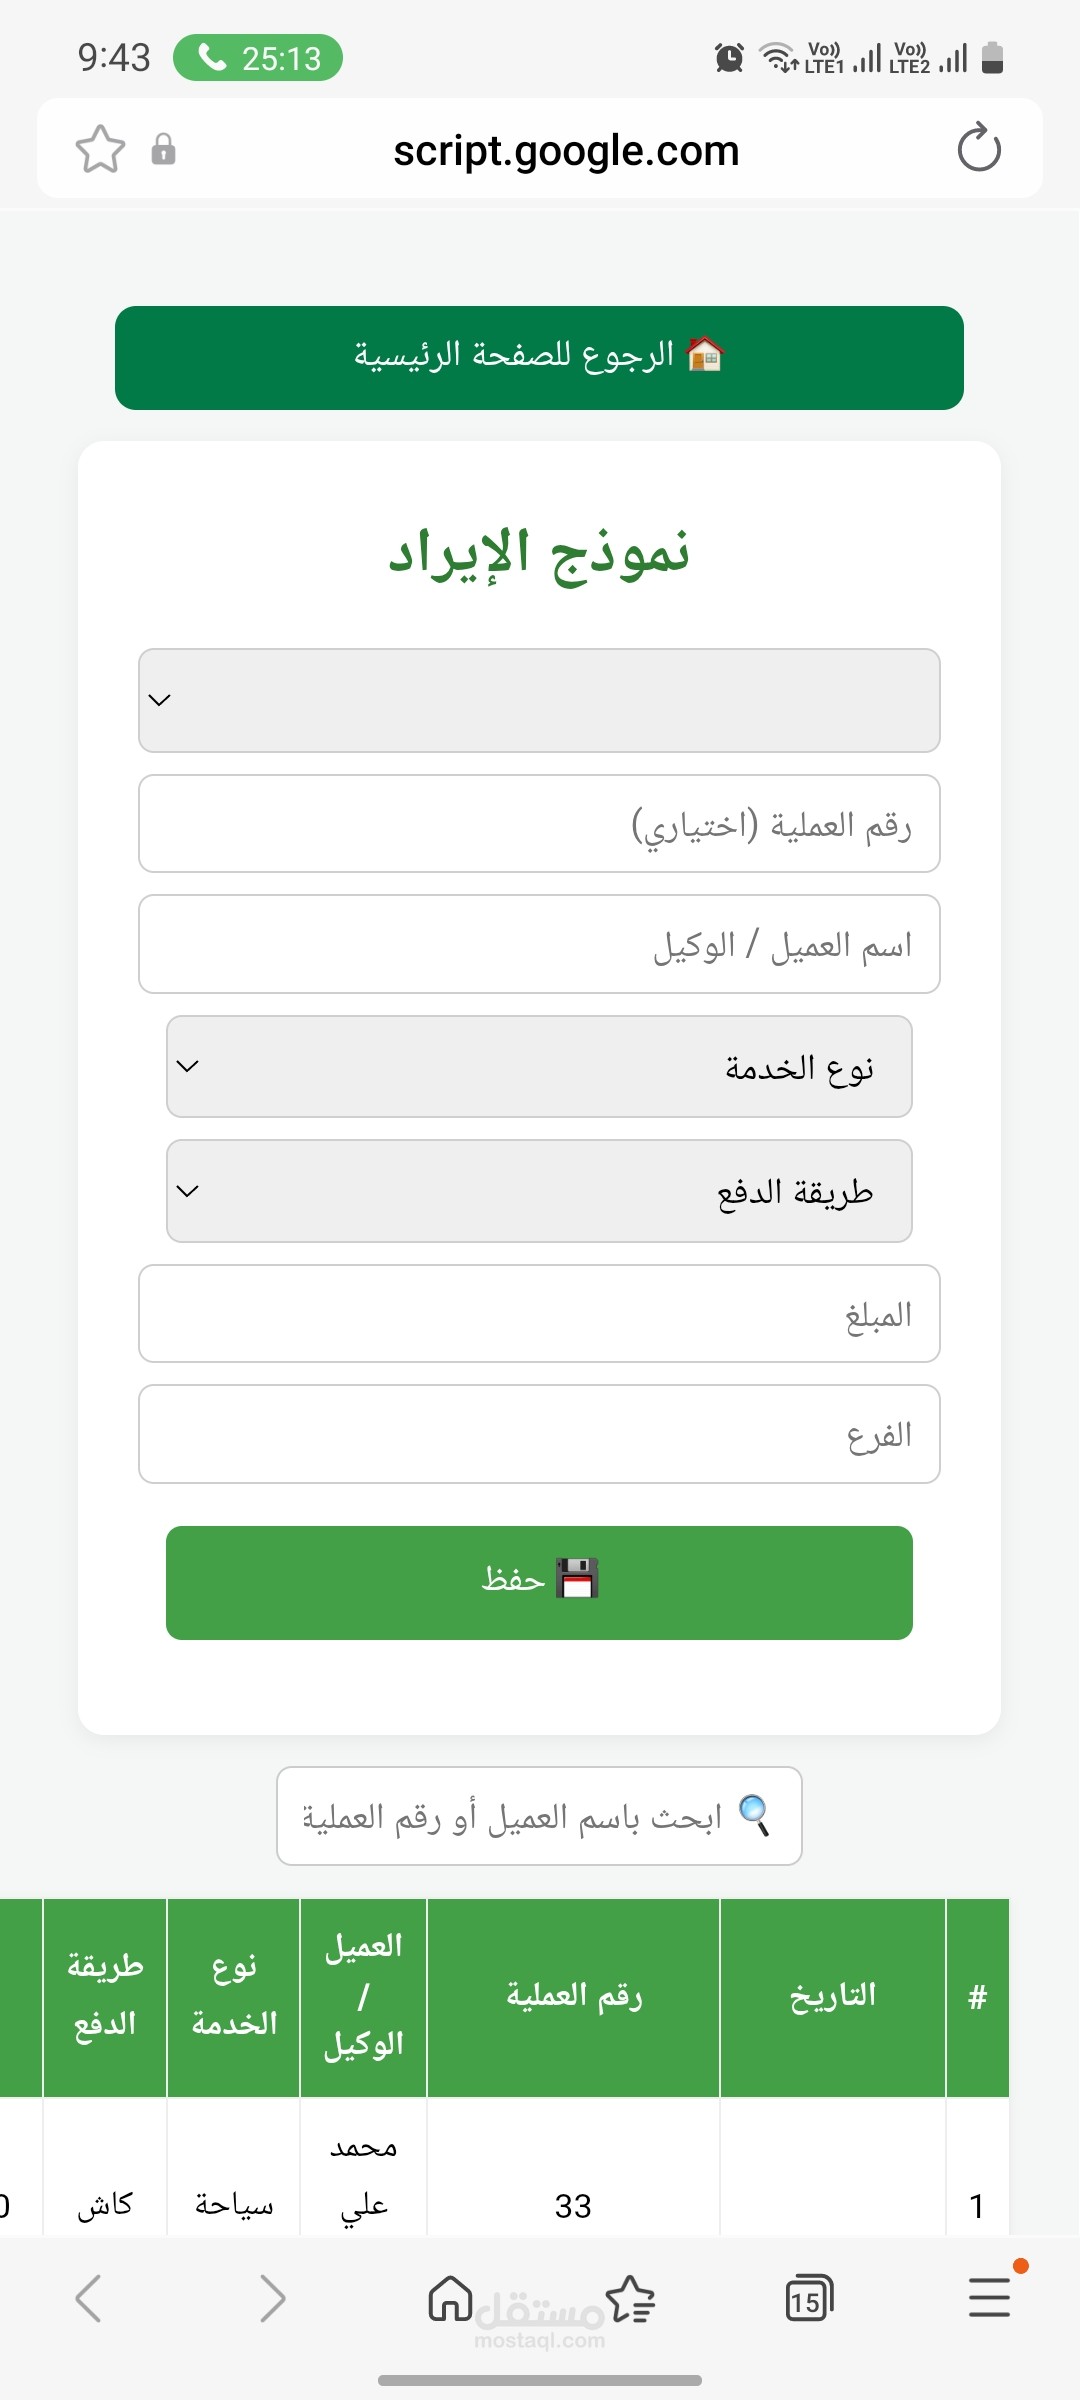Tap the browser home icon
The width and height of the screenshot is (1080, 2400).
point(450,2297)
